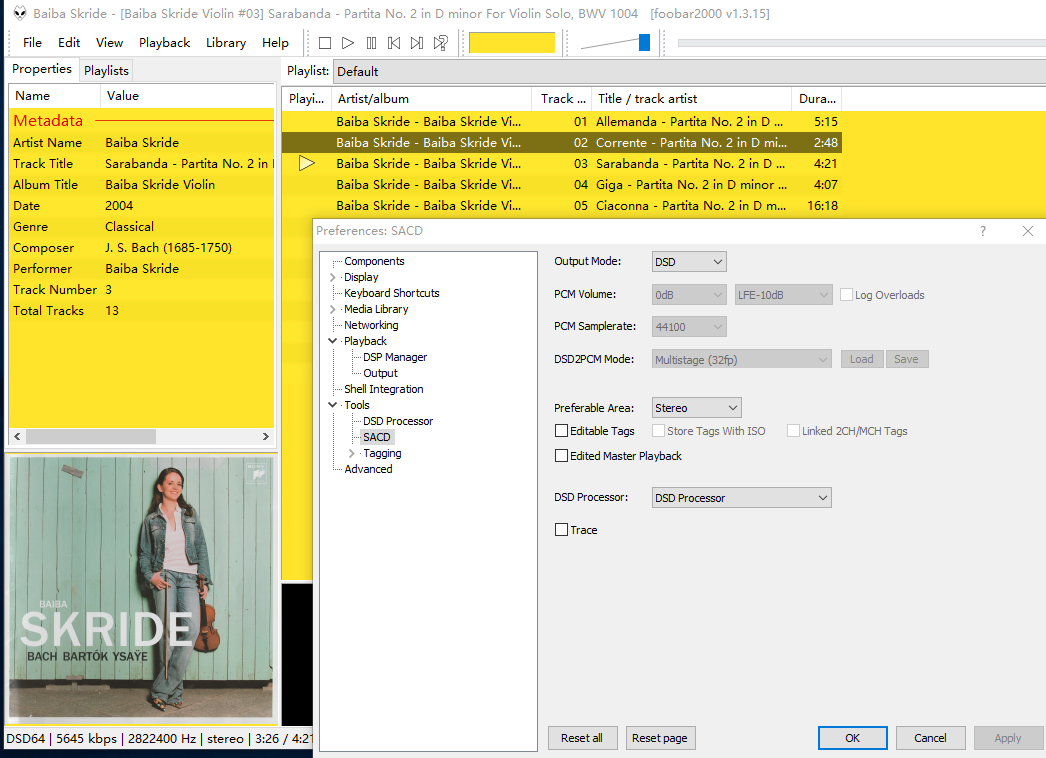Click the volume slider handle

(x=644, y=42)
